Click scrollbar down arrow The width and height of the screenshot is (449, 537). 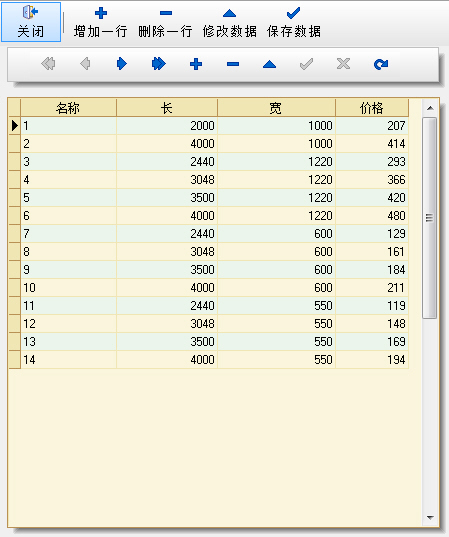(430, 518)
